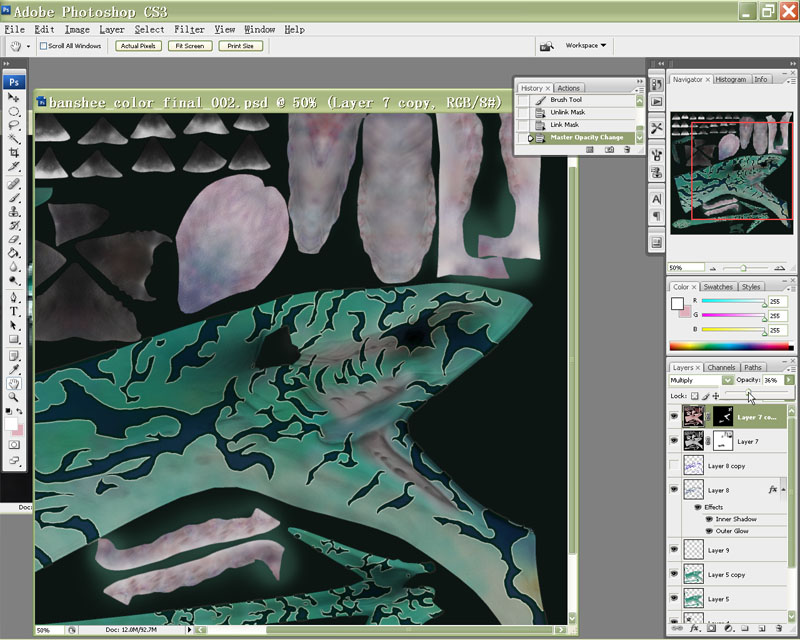This screenshot has height=640, width=800.
Task: Select the Path Selection tool
Action: coord(14,325)
